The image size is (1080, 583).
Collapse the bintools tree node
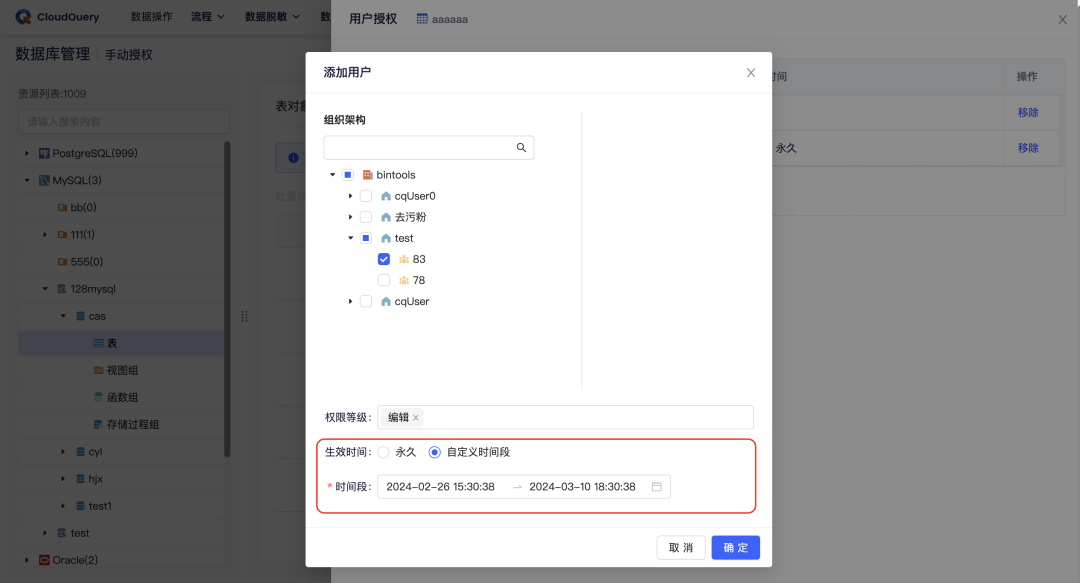tap(333, 175)
